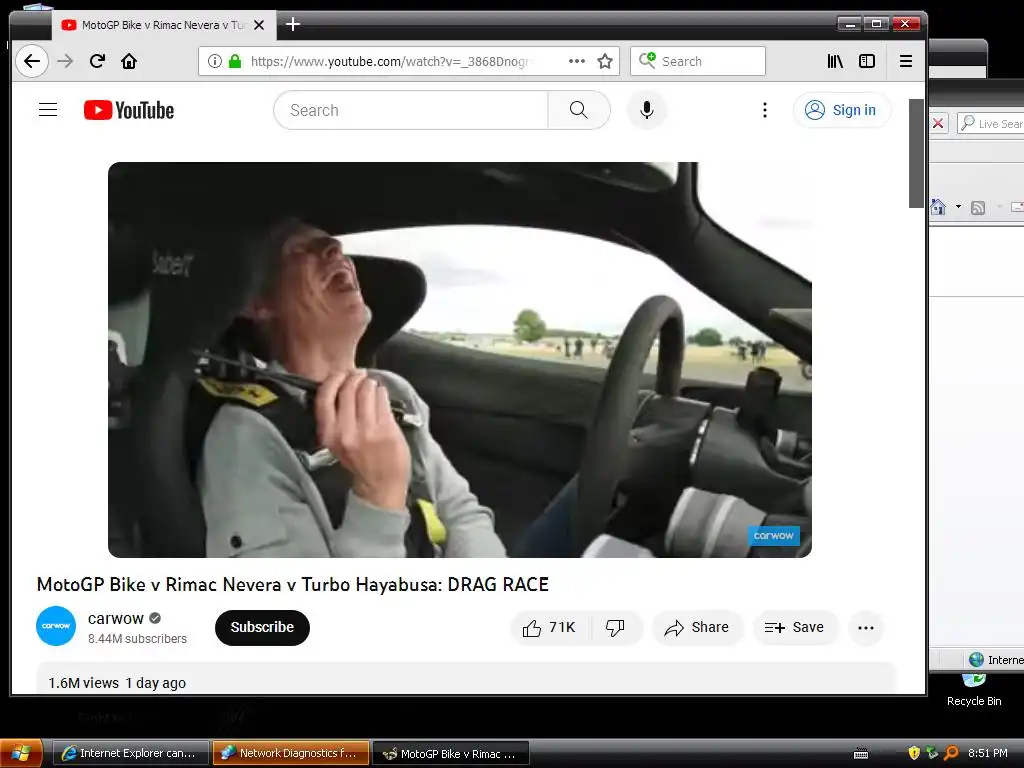Click the Firefox forward arrow
Image resolution: width=1024 pixels, height=768 pixels.
click(x=65, y=61)
